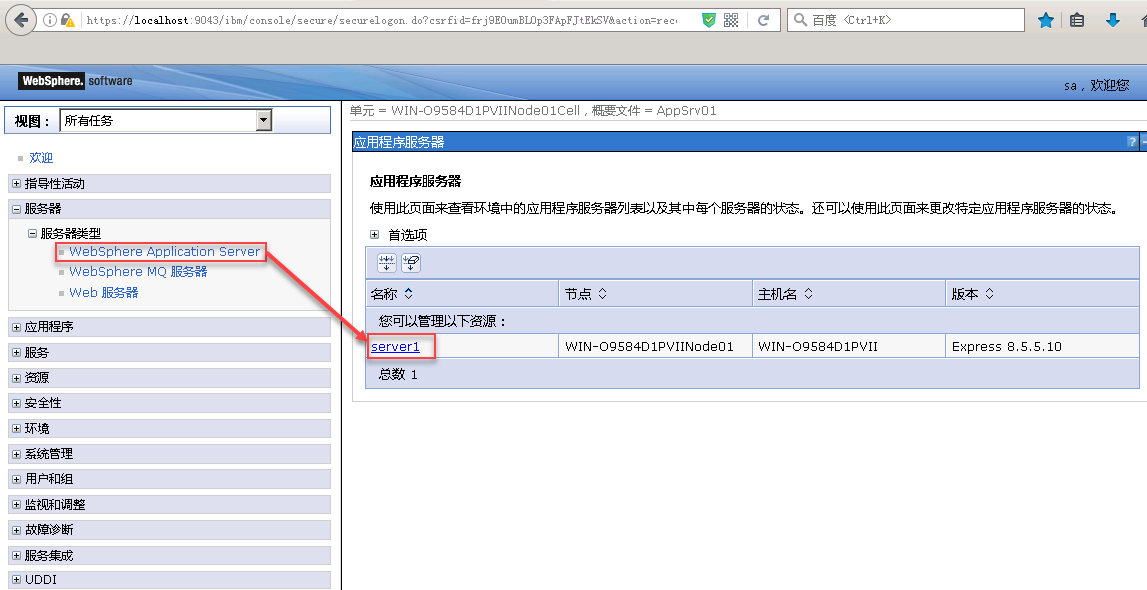Screen dimensions: 1147x590
Task: Sort the table by the 版本 column arrows
Action: click(989, 294)
